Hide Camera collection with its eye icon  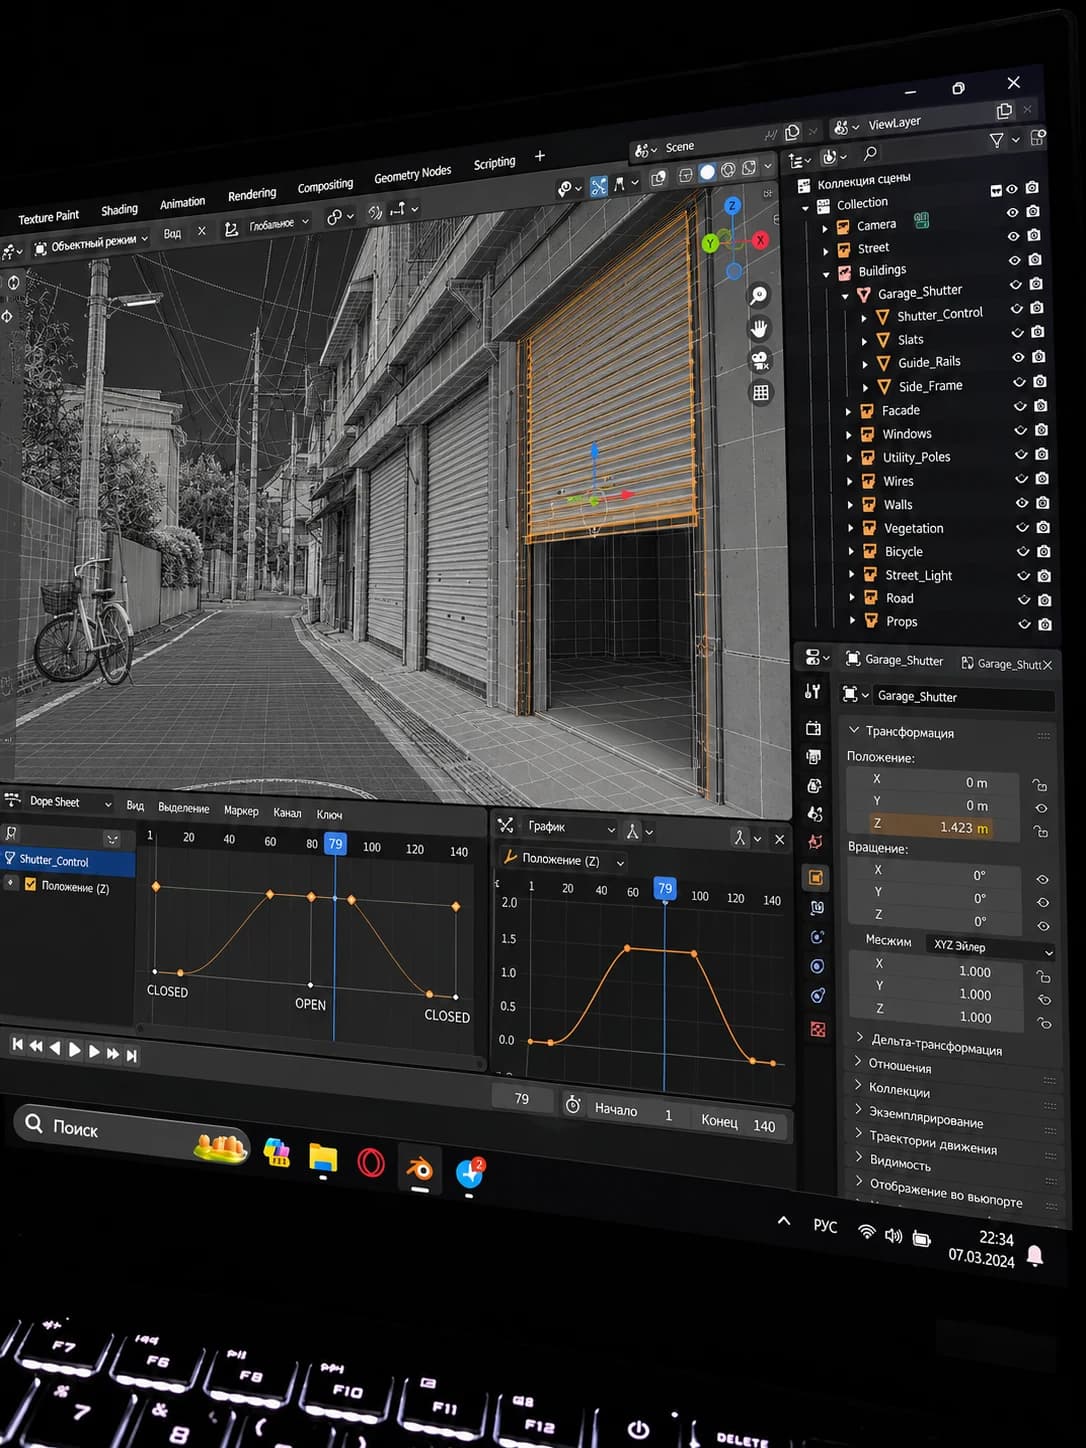1012,212
